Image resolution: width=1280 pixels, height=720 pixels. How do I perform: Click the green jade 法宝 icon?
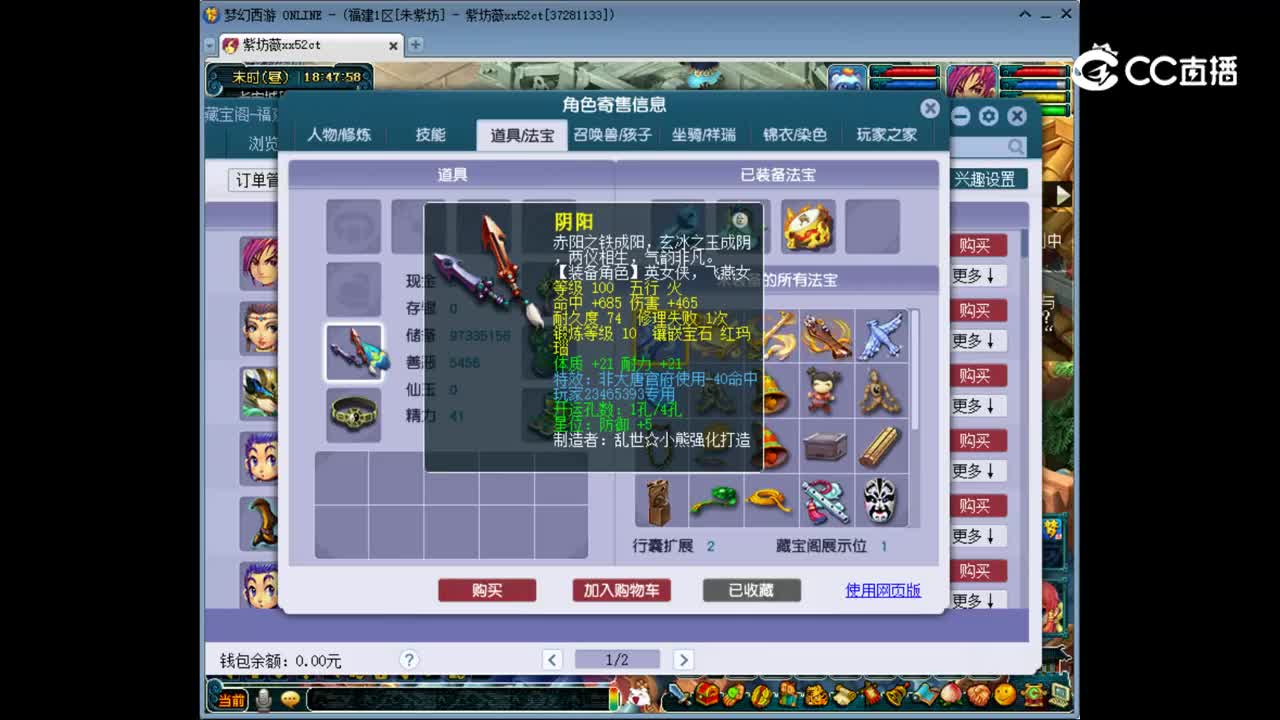click(x=715, y=501)
